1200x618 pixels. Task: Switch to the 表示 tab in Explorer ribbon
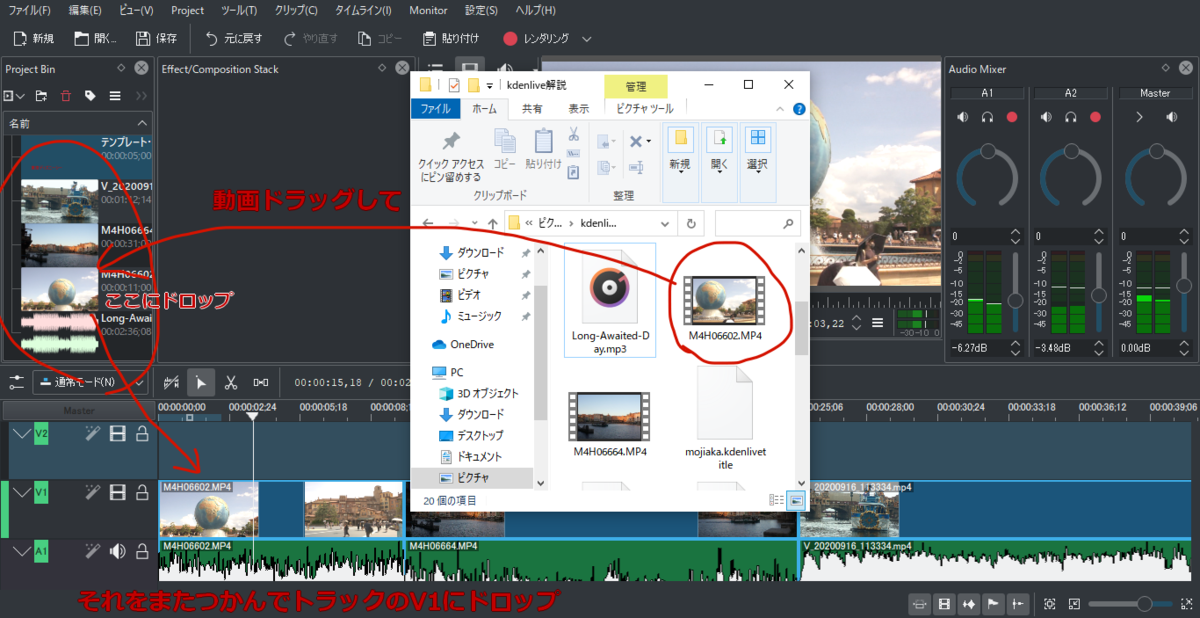(578, 108)
